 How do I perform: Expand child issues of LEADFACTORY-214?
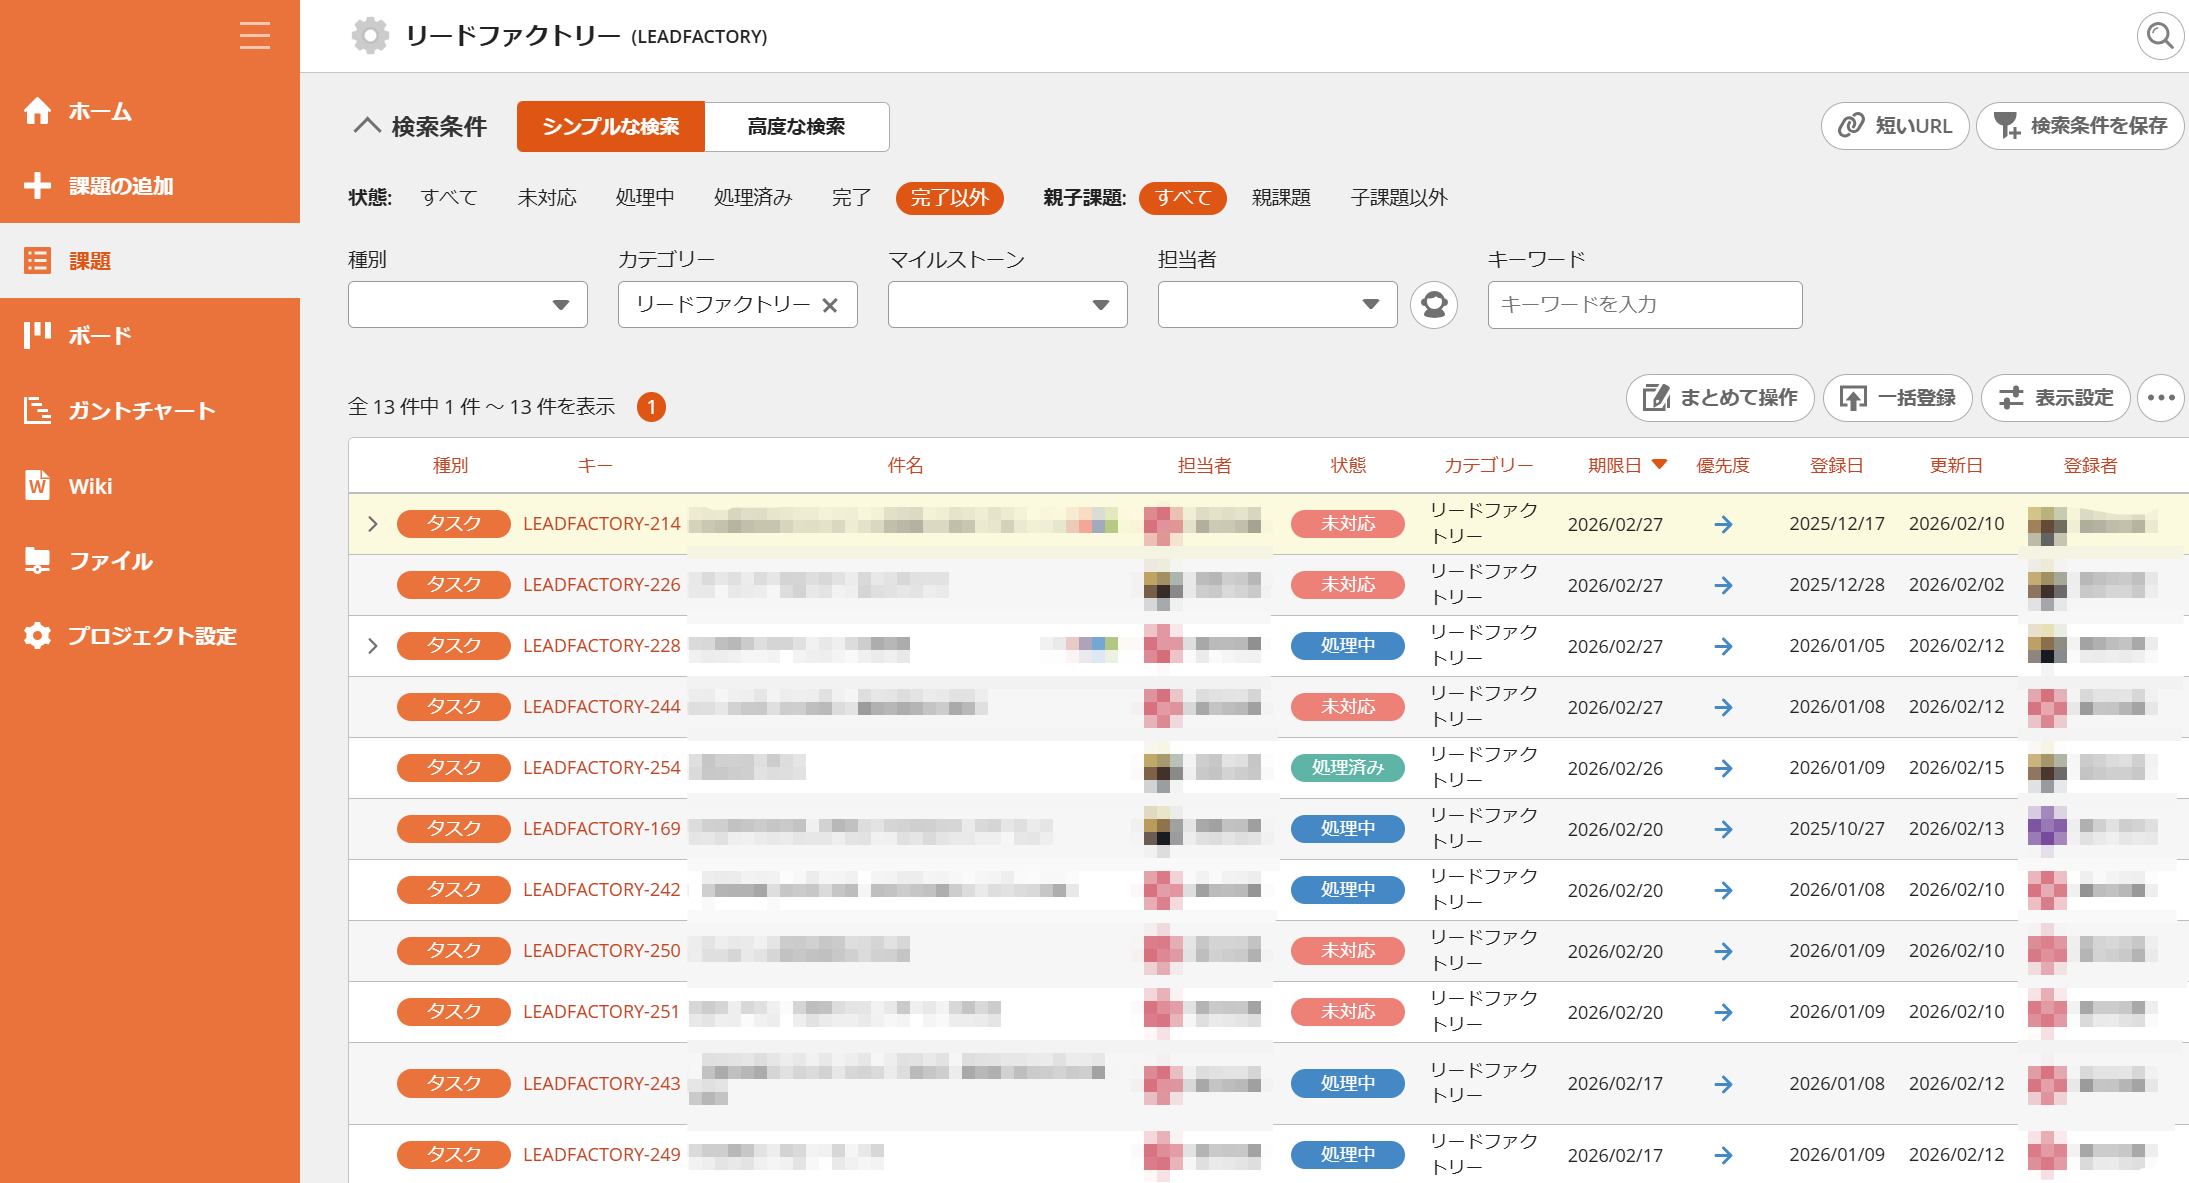(x=373, y=524)
